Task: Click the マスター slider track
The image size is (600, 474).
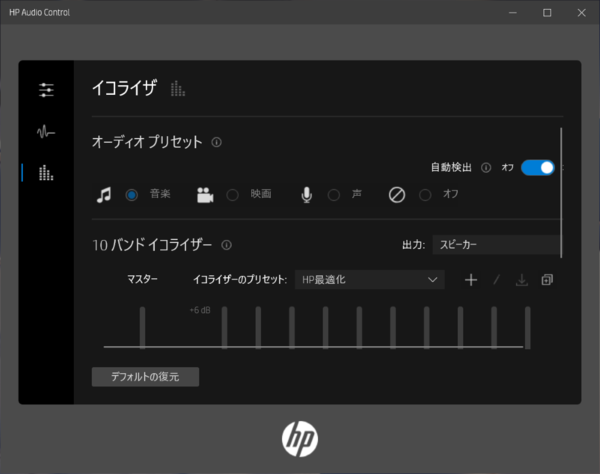Action: (x=142, y=327)
